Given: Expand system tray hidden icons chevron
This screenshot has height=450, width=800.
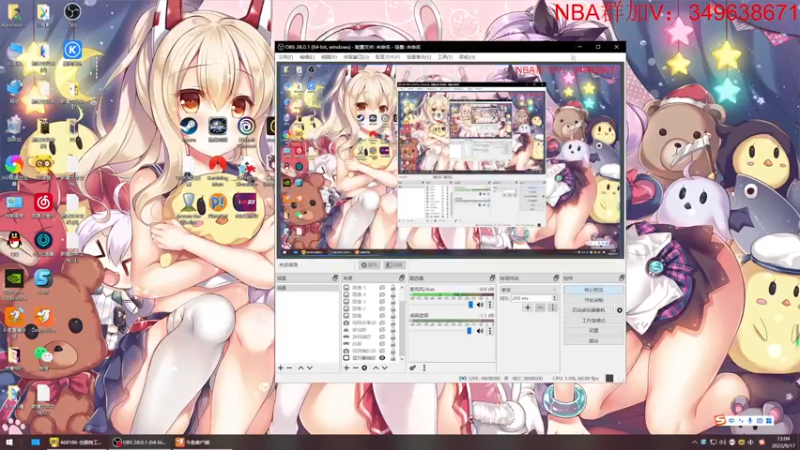Looking at the screenshot, I should [694, 442].
